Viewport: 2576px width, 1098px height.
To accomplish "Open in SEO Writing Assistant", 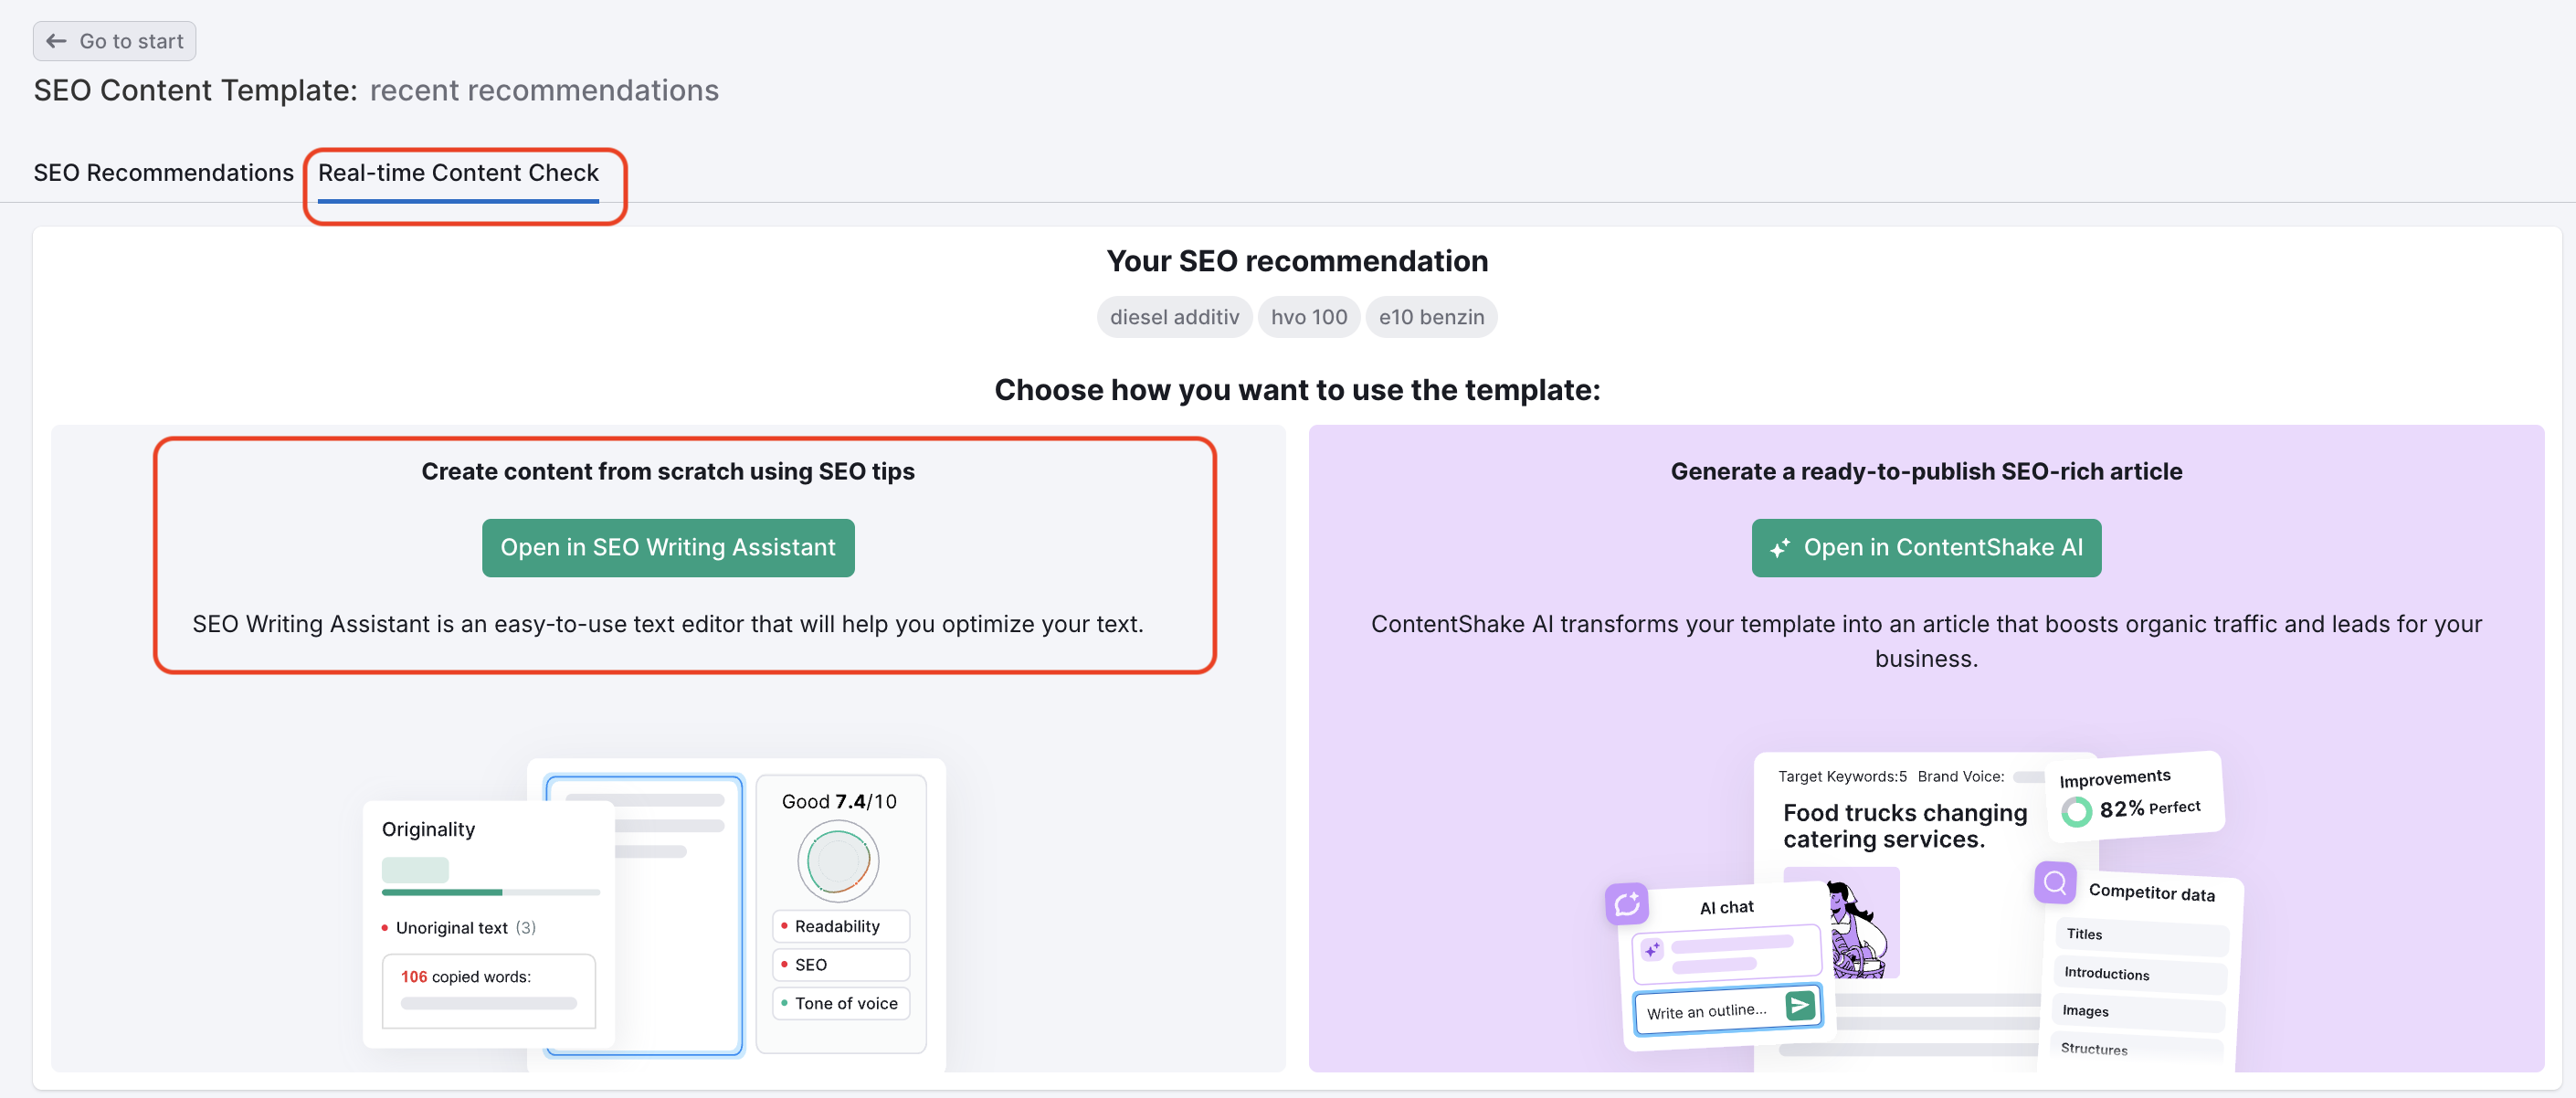I will [x=667, y=547].
